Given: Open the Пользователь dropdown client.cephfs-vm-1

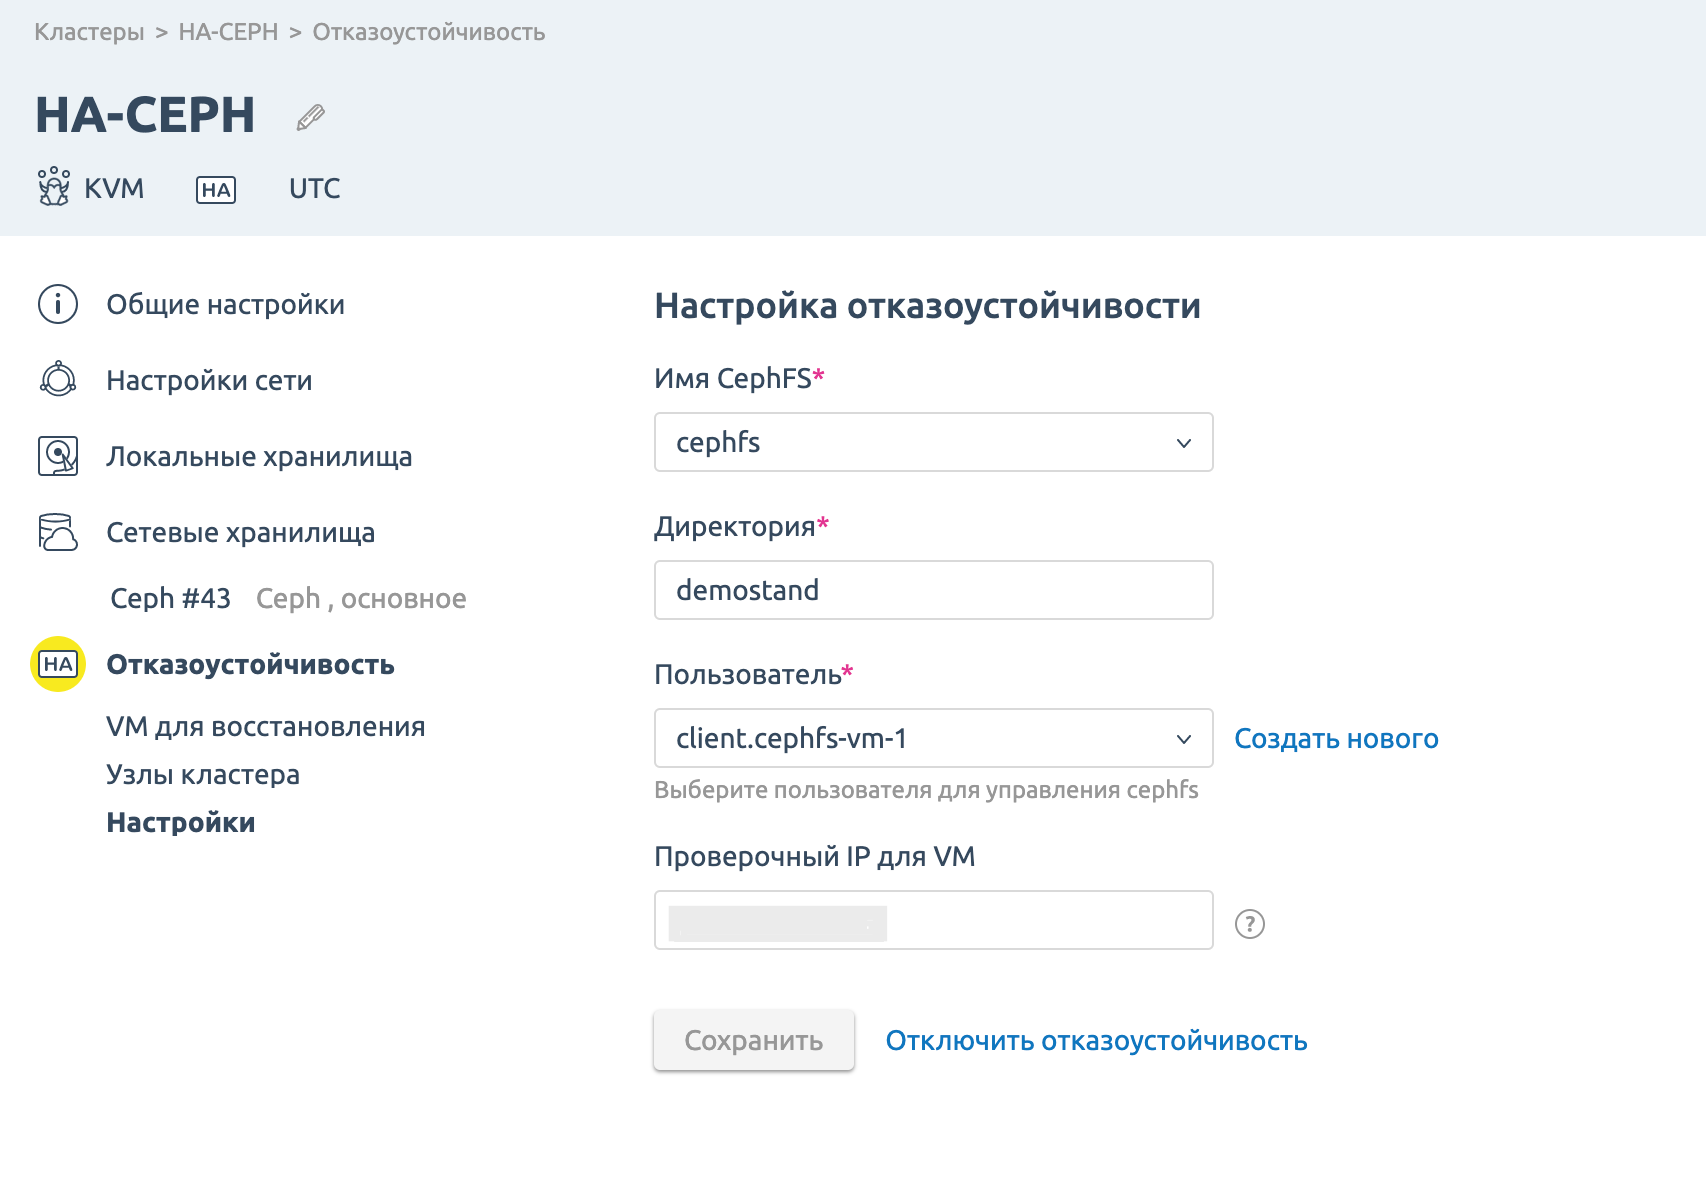Looking at the screenshot, I should [933, 738].
